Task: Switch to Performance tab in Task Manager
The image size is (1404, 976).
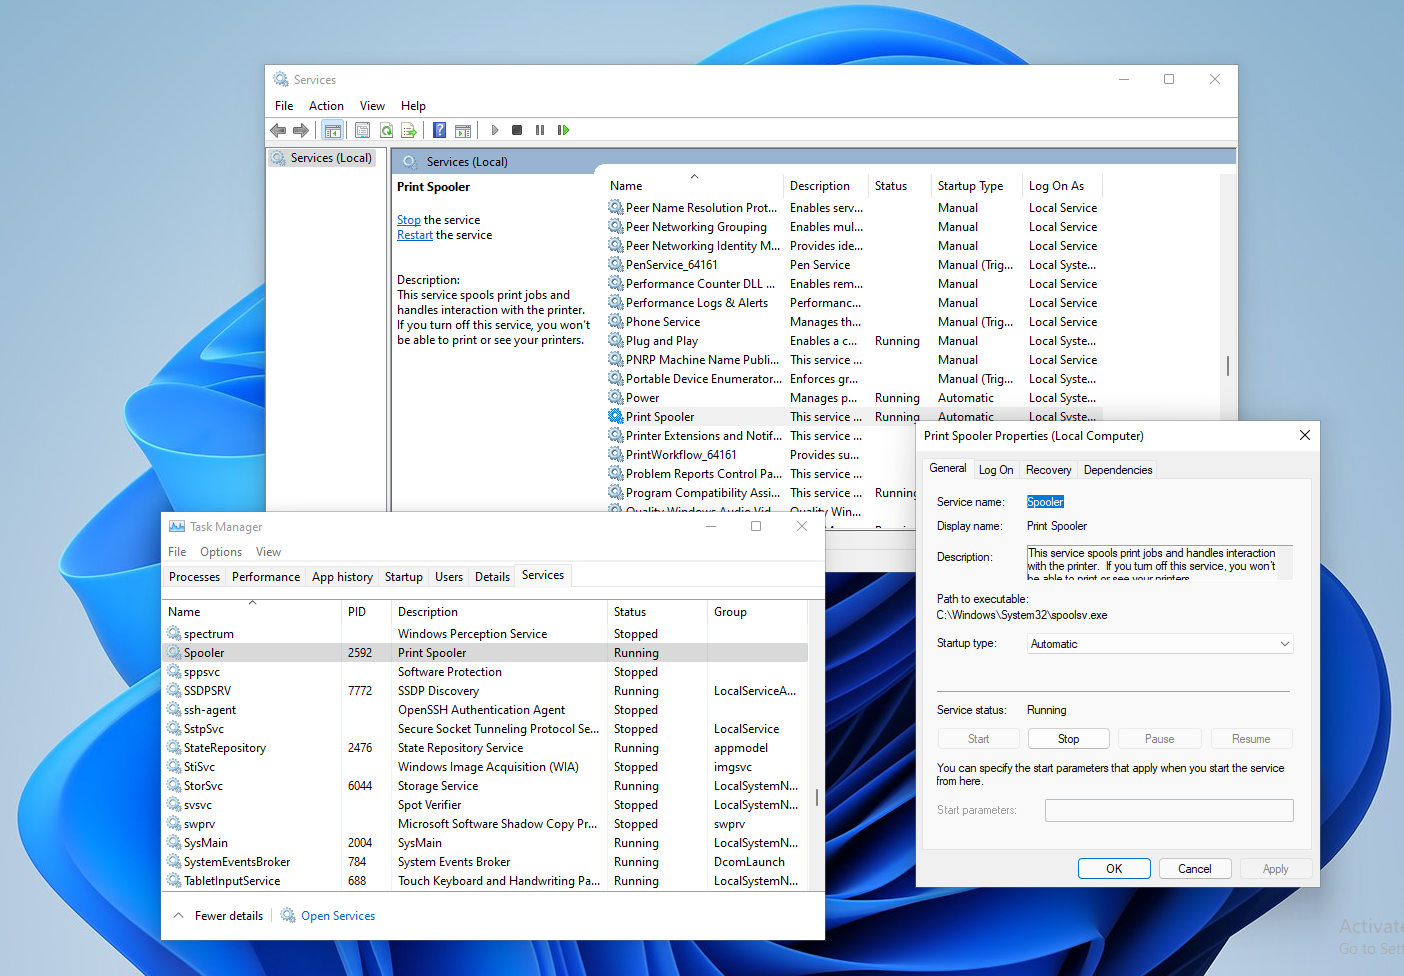Action: pos(266,576)
